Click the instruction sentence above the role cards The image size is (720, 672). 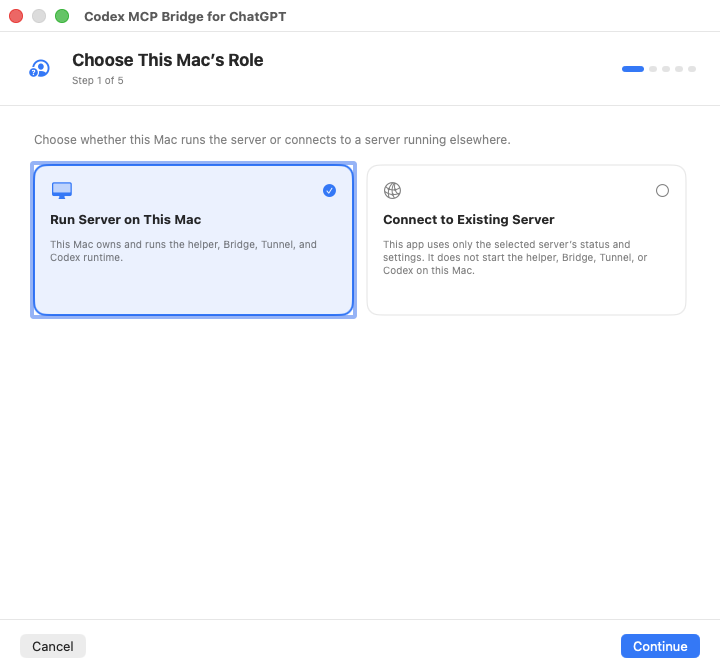[x=272, y=140]
